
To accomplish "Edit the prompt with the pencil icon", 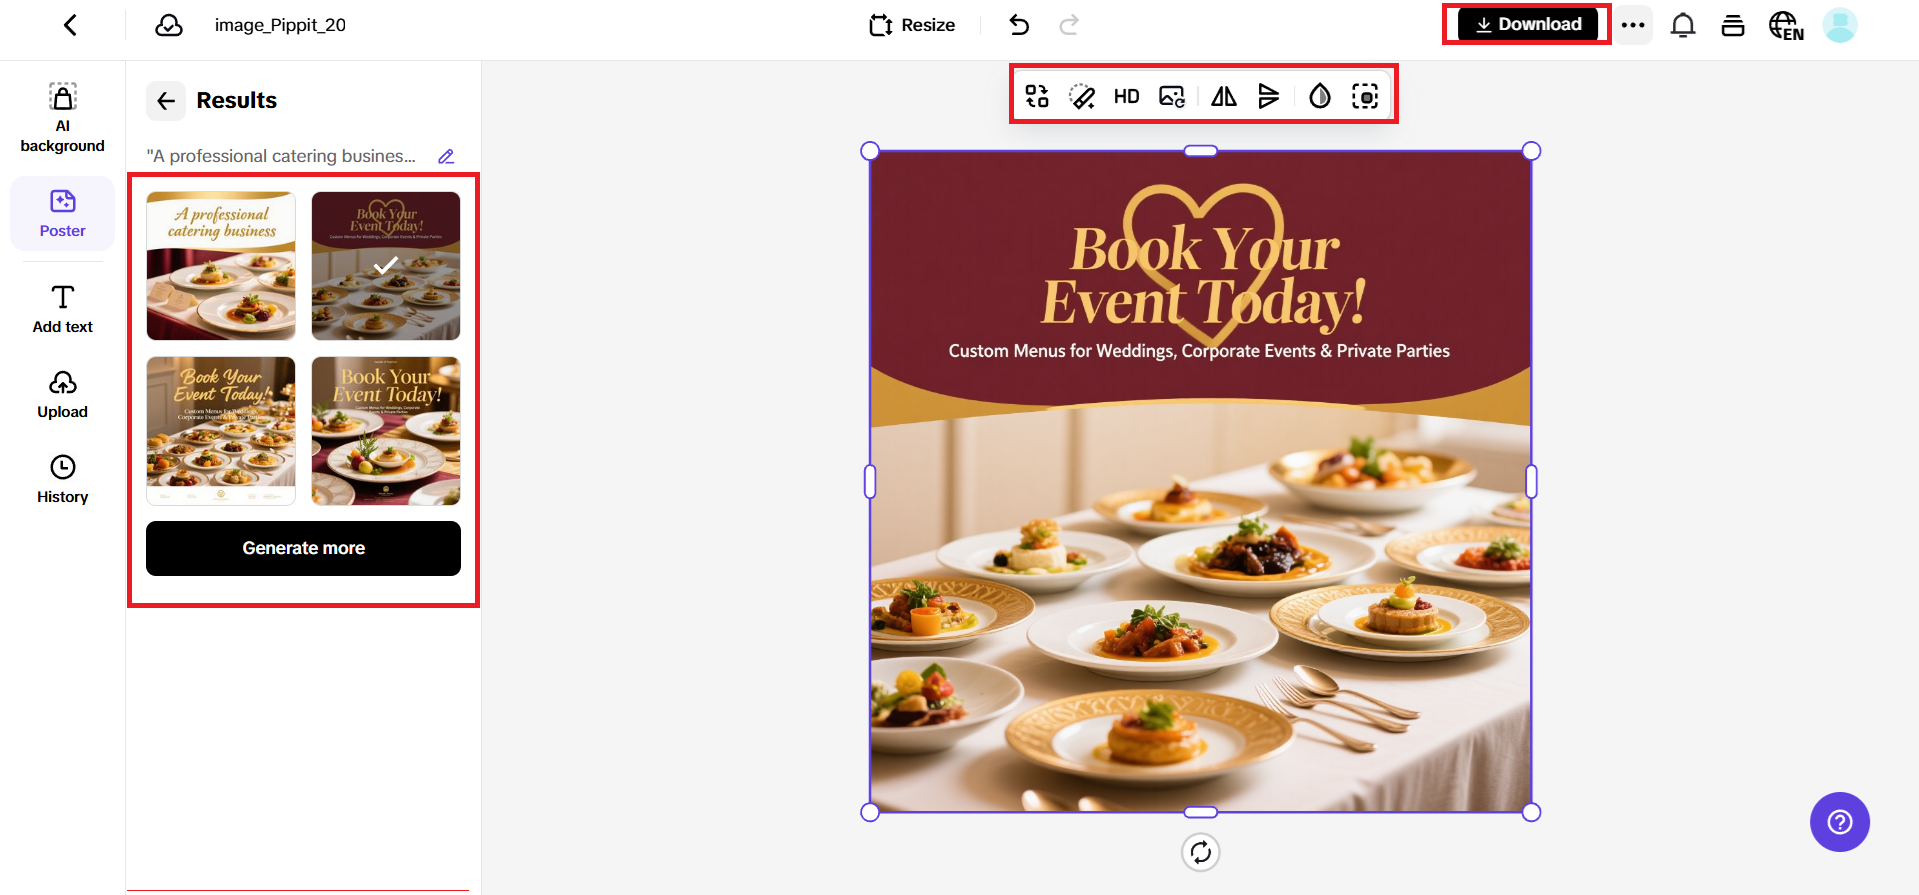I will (x=446, y=156).
